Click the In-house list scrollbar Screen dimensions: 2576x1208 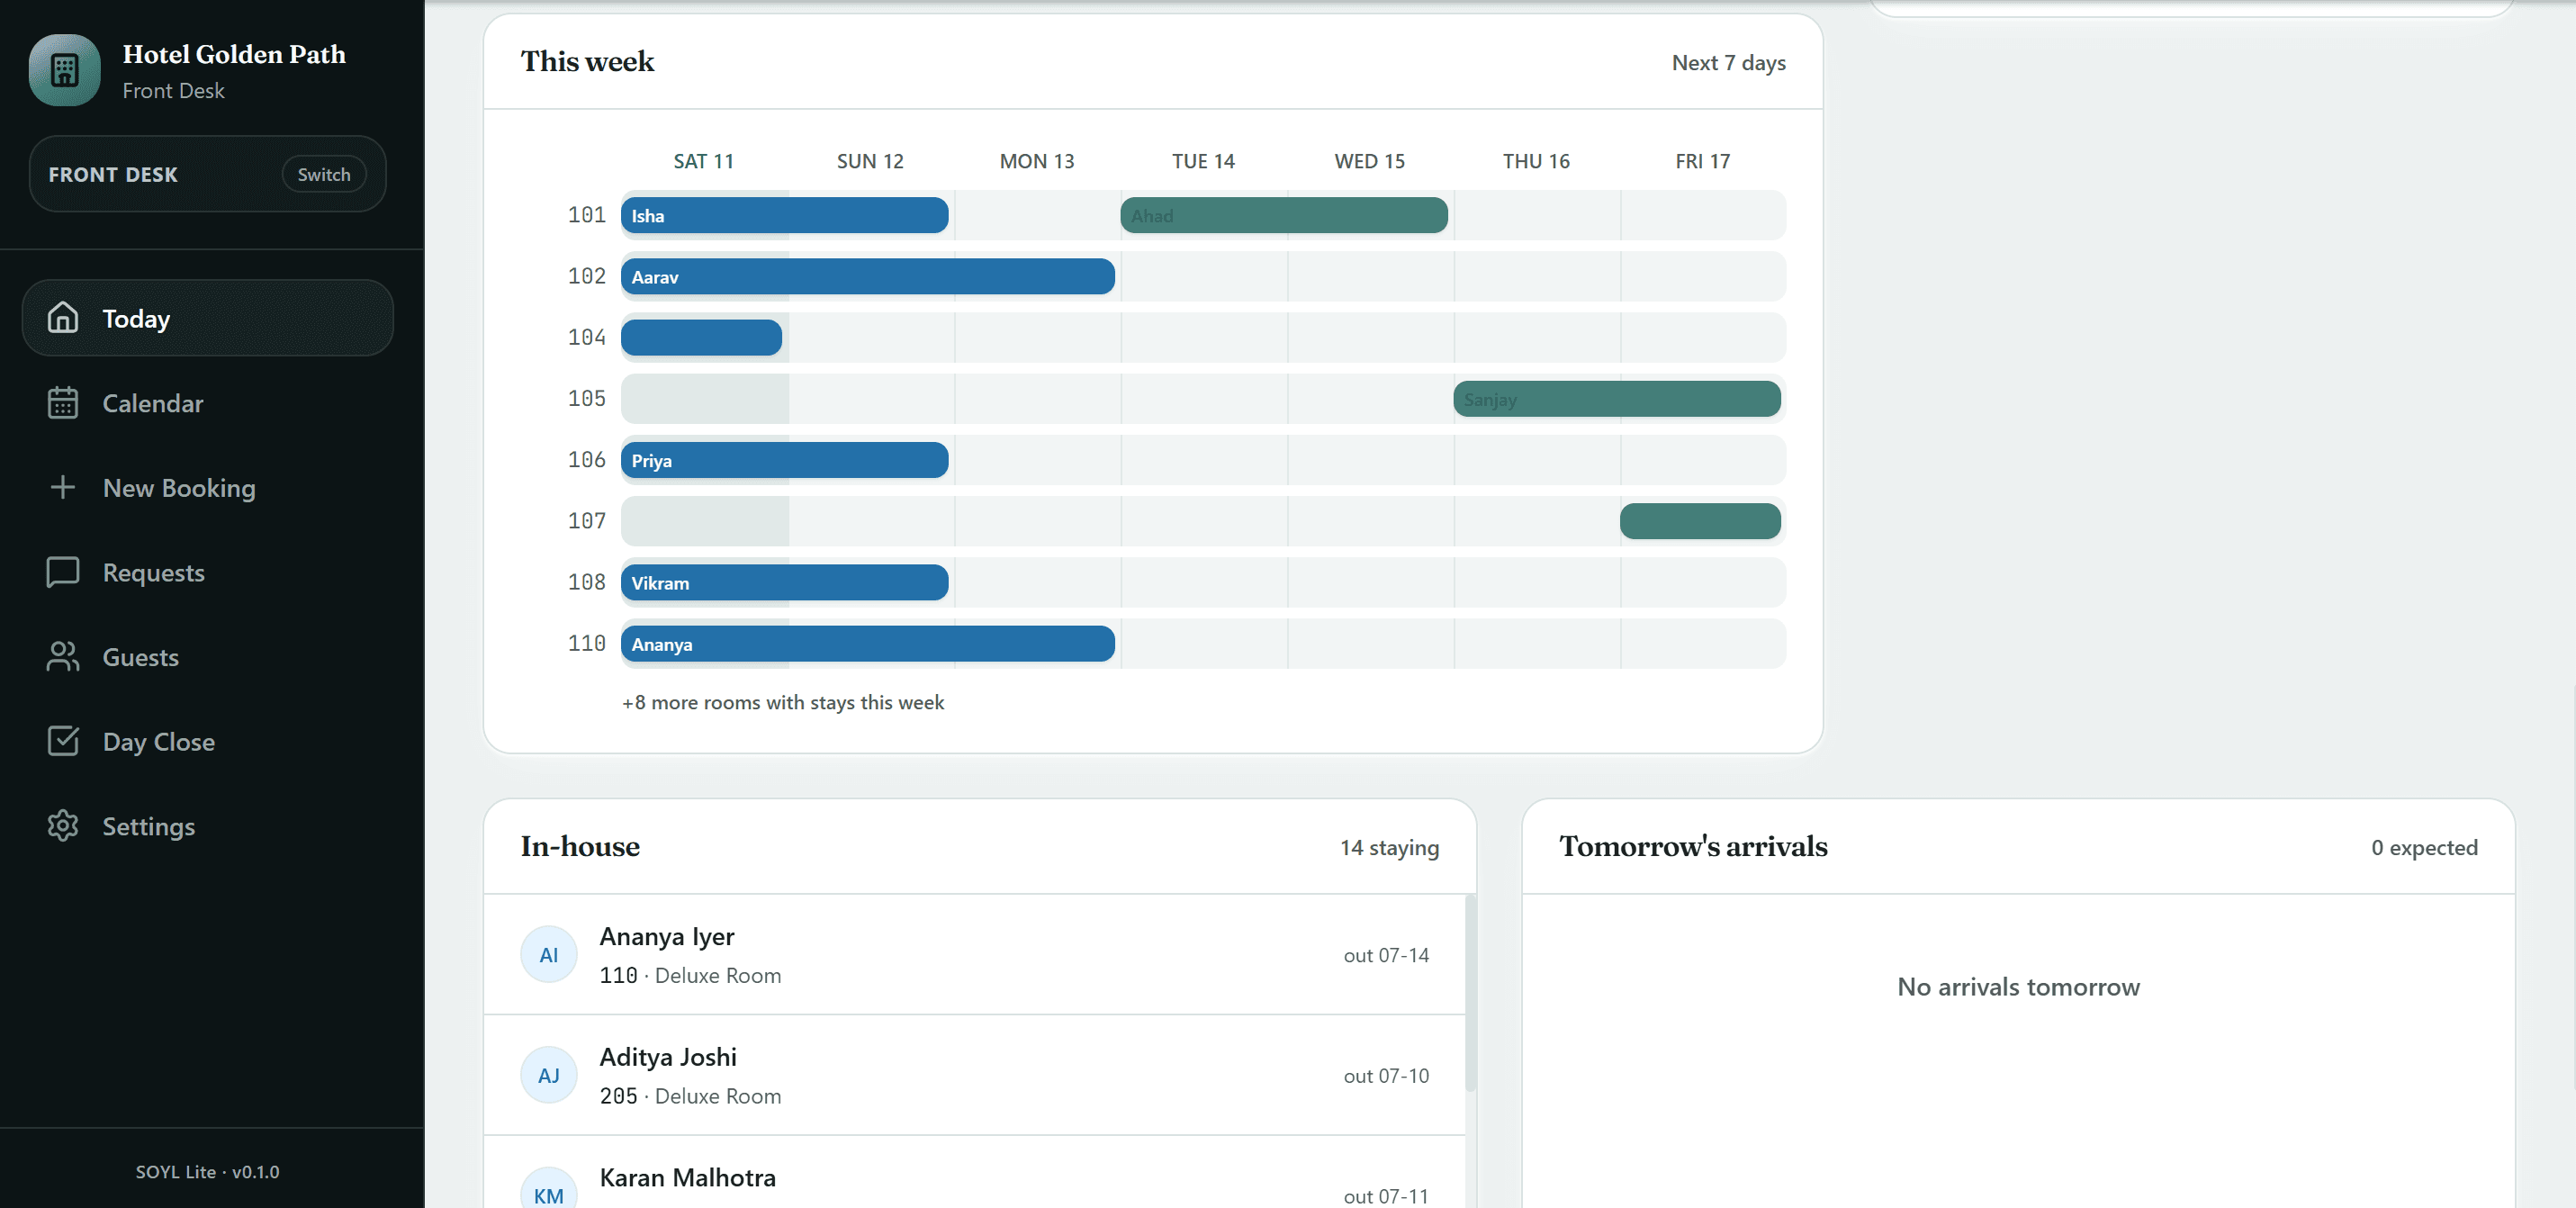click(1470, 993)
